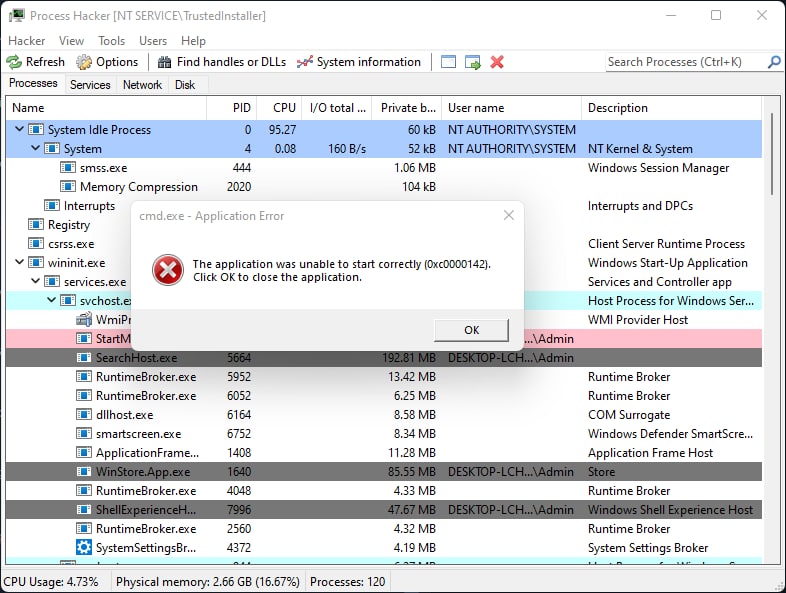Click the find window and thread icon

[x=473, y=62]
